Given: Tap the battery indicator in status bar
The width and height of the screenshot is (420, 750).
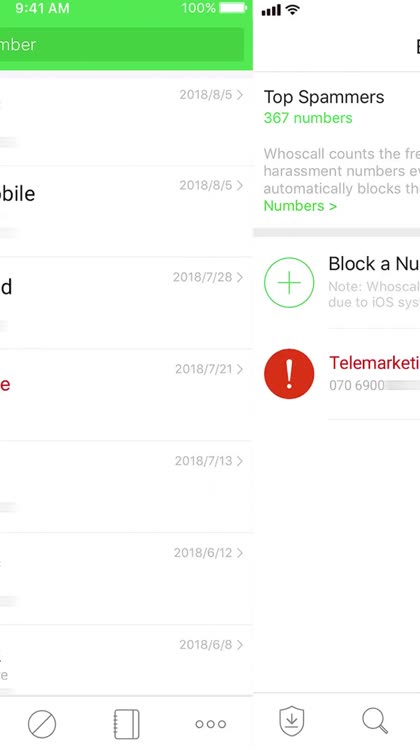Looking at the screenshot, I should (233, 8).
